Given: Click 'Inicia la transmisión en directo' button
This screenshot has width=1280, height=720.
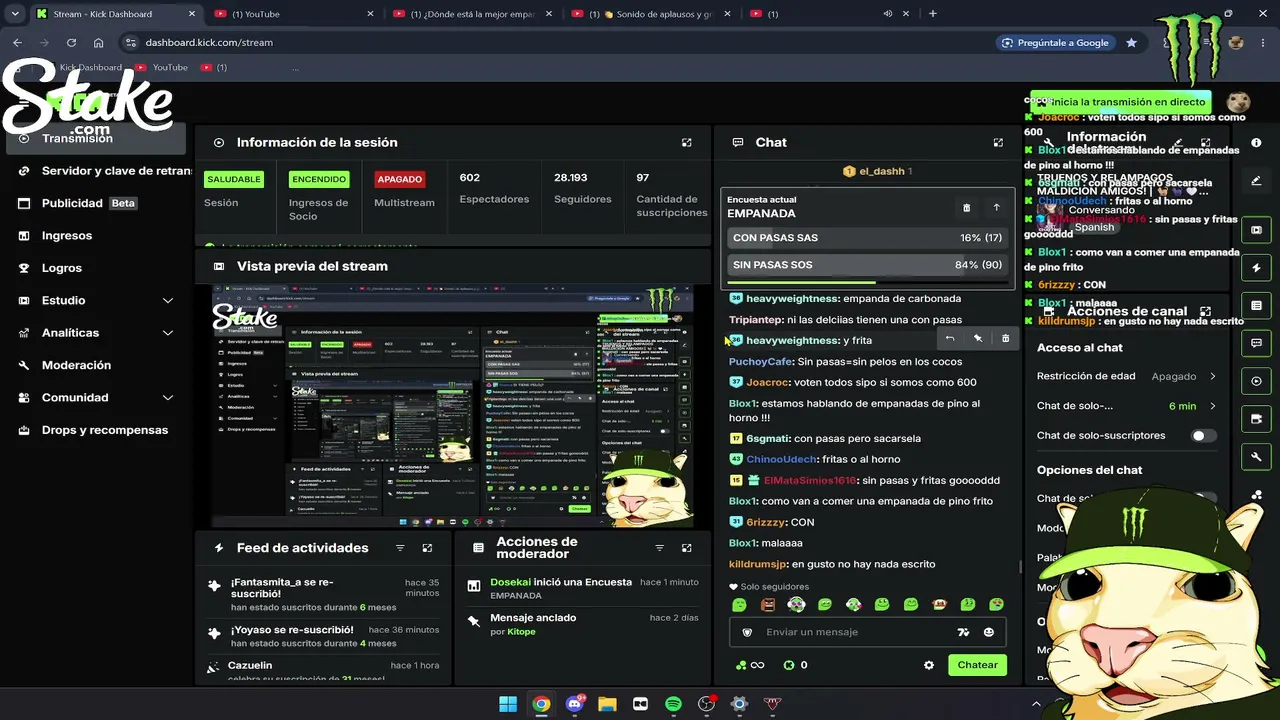Looking at the screenshot, I should point(1123,102).
